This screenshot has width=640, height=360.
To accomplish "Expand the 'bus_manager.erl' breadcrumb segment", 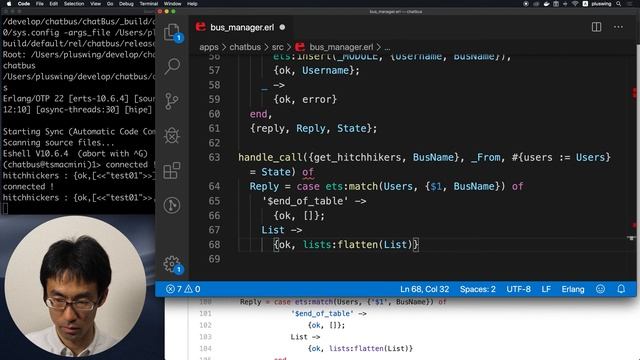I will [x=341, y=47].
